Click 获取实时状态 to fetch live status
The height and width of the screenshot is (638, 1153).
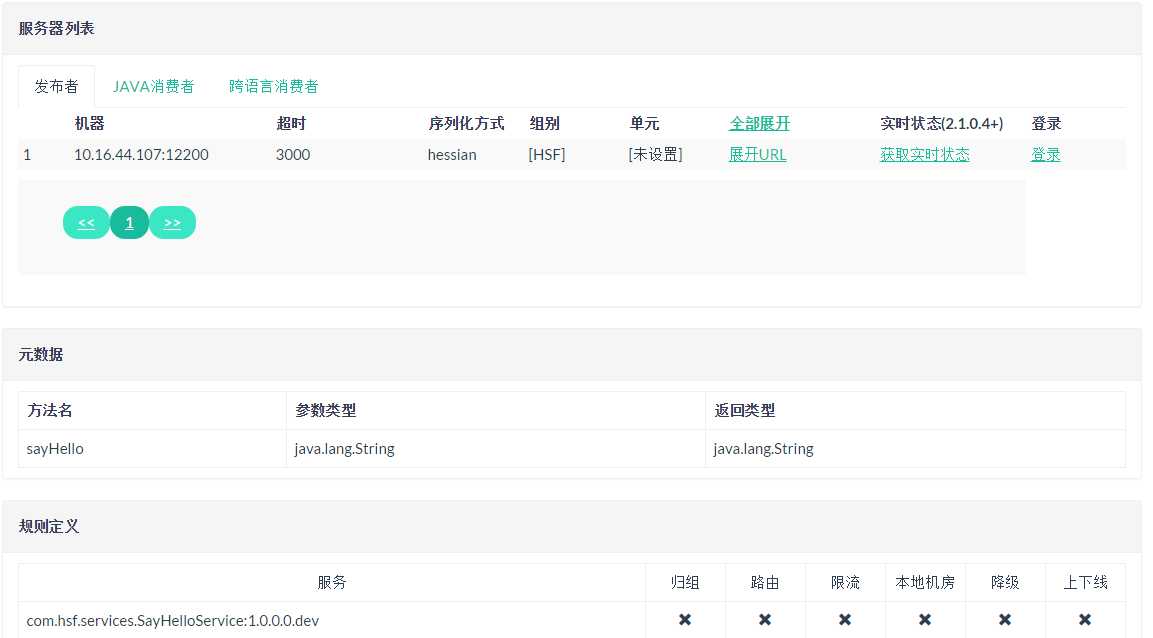(x=925, y=154)
